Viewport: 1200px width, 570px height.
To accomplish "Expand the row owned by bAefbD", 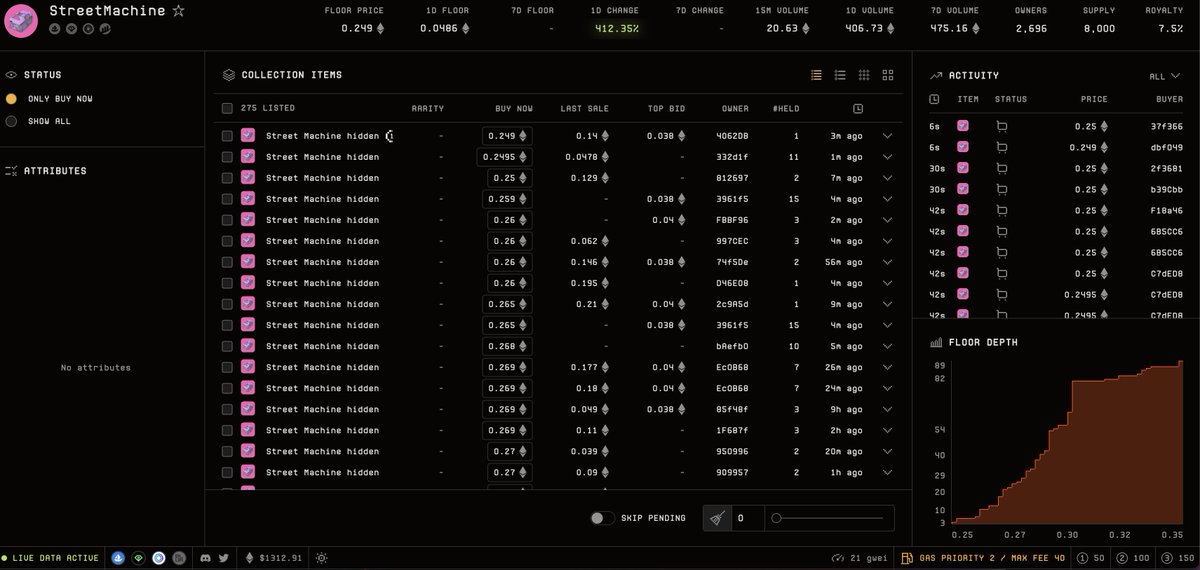I will click(x=887, y=346).
